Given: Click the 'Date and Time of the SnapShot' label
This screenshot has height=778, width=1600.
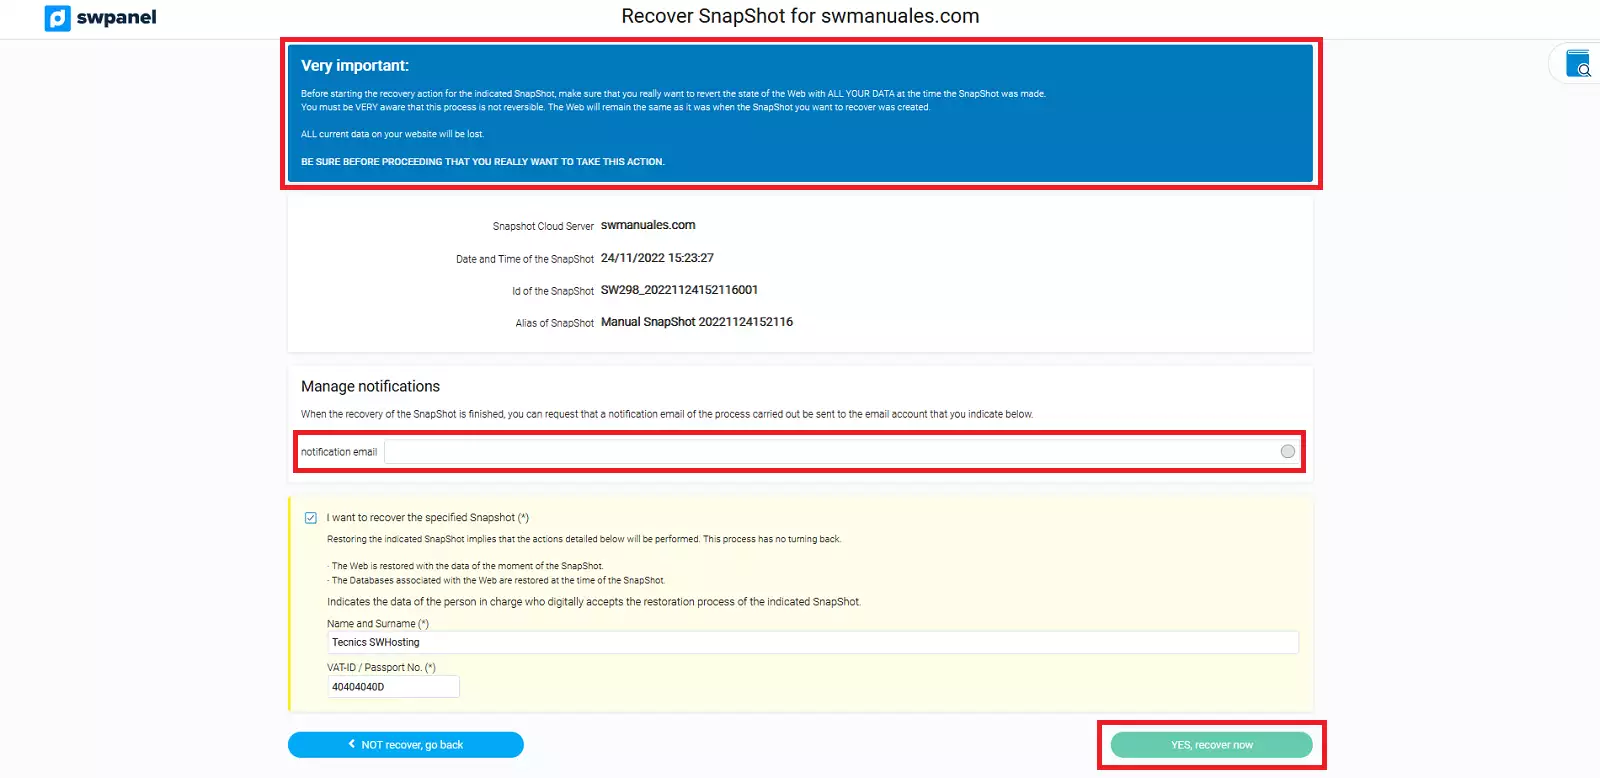Looking at the screenshot, I should 525,259.
